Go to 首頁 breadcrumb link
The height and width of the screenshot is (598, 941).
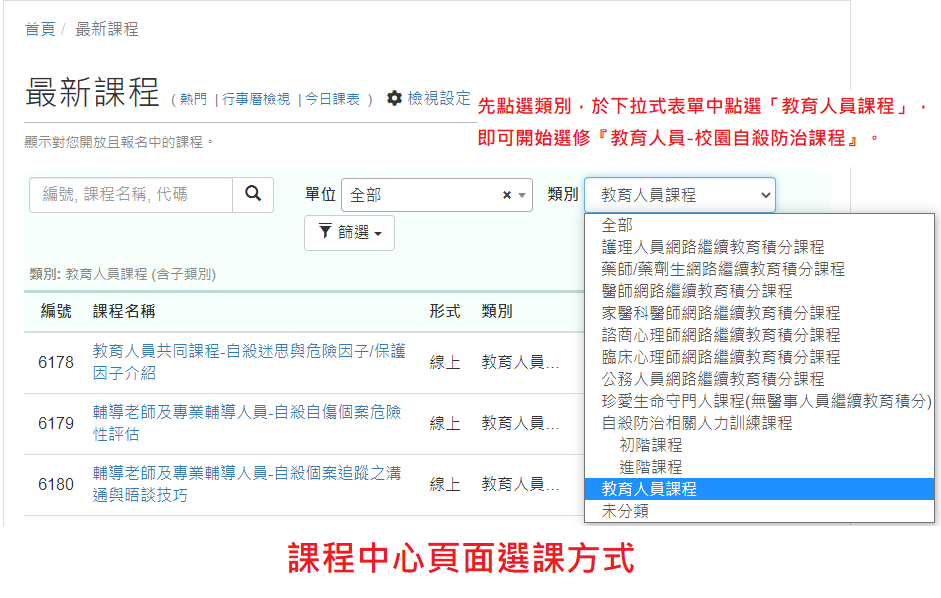(40, 29)
